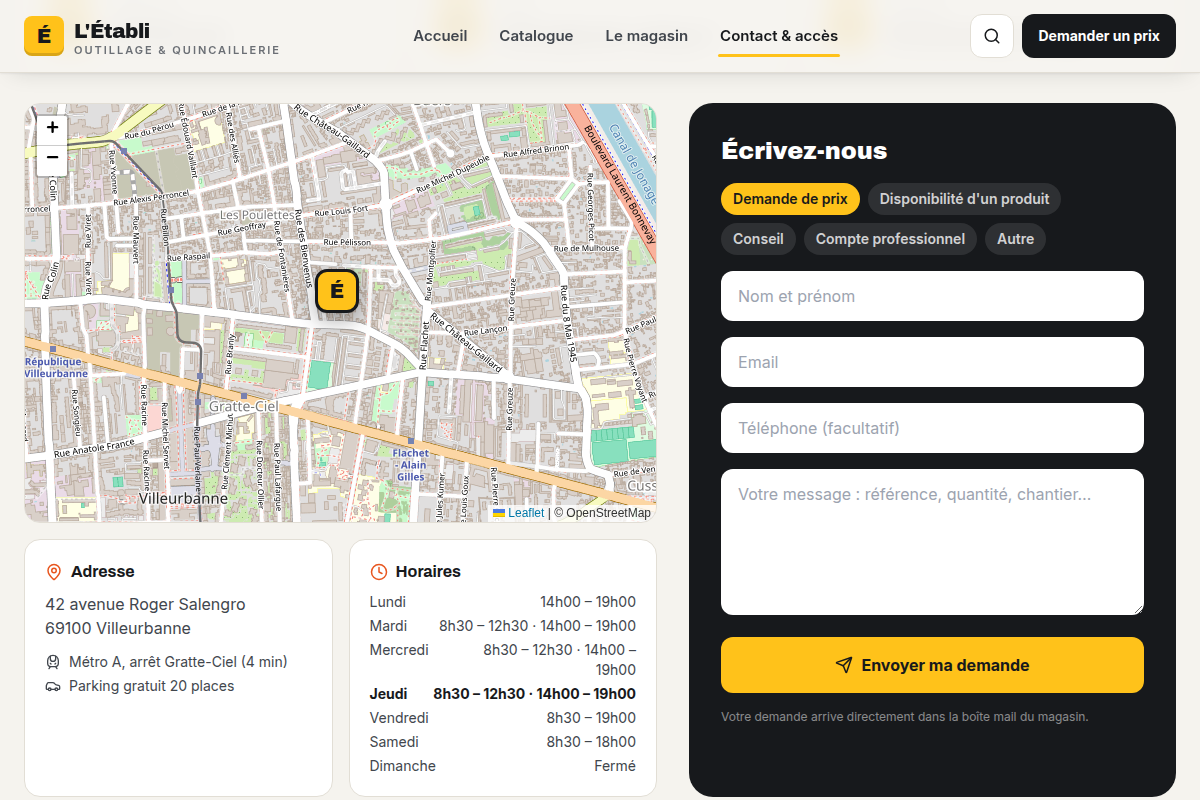This screenshot has height=800, width=1200.
Task: Click the Écrivez-nous heading
Action: pyautogui.click(x=804, y=151)
